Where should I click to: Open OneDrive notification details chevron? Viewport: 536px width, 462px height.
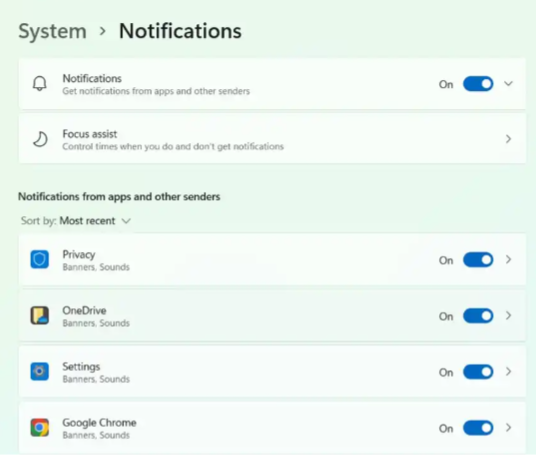tap(508, 316)
